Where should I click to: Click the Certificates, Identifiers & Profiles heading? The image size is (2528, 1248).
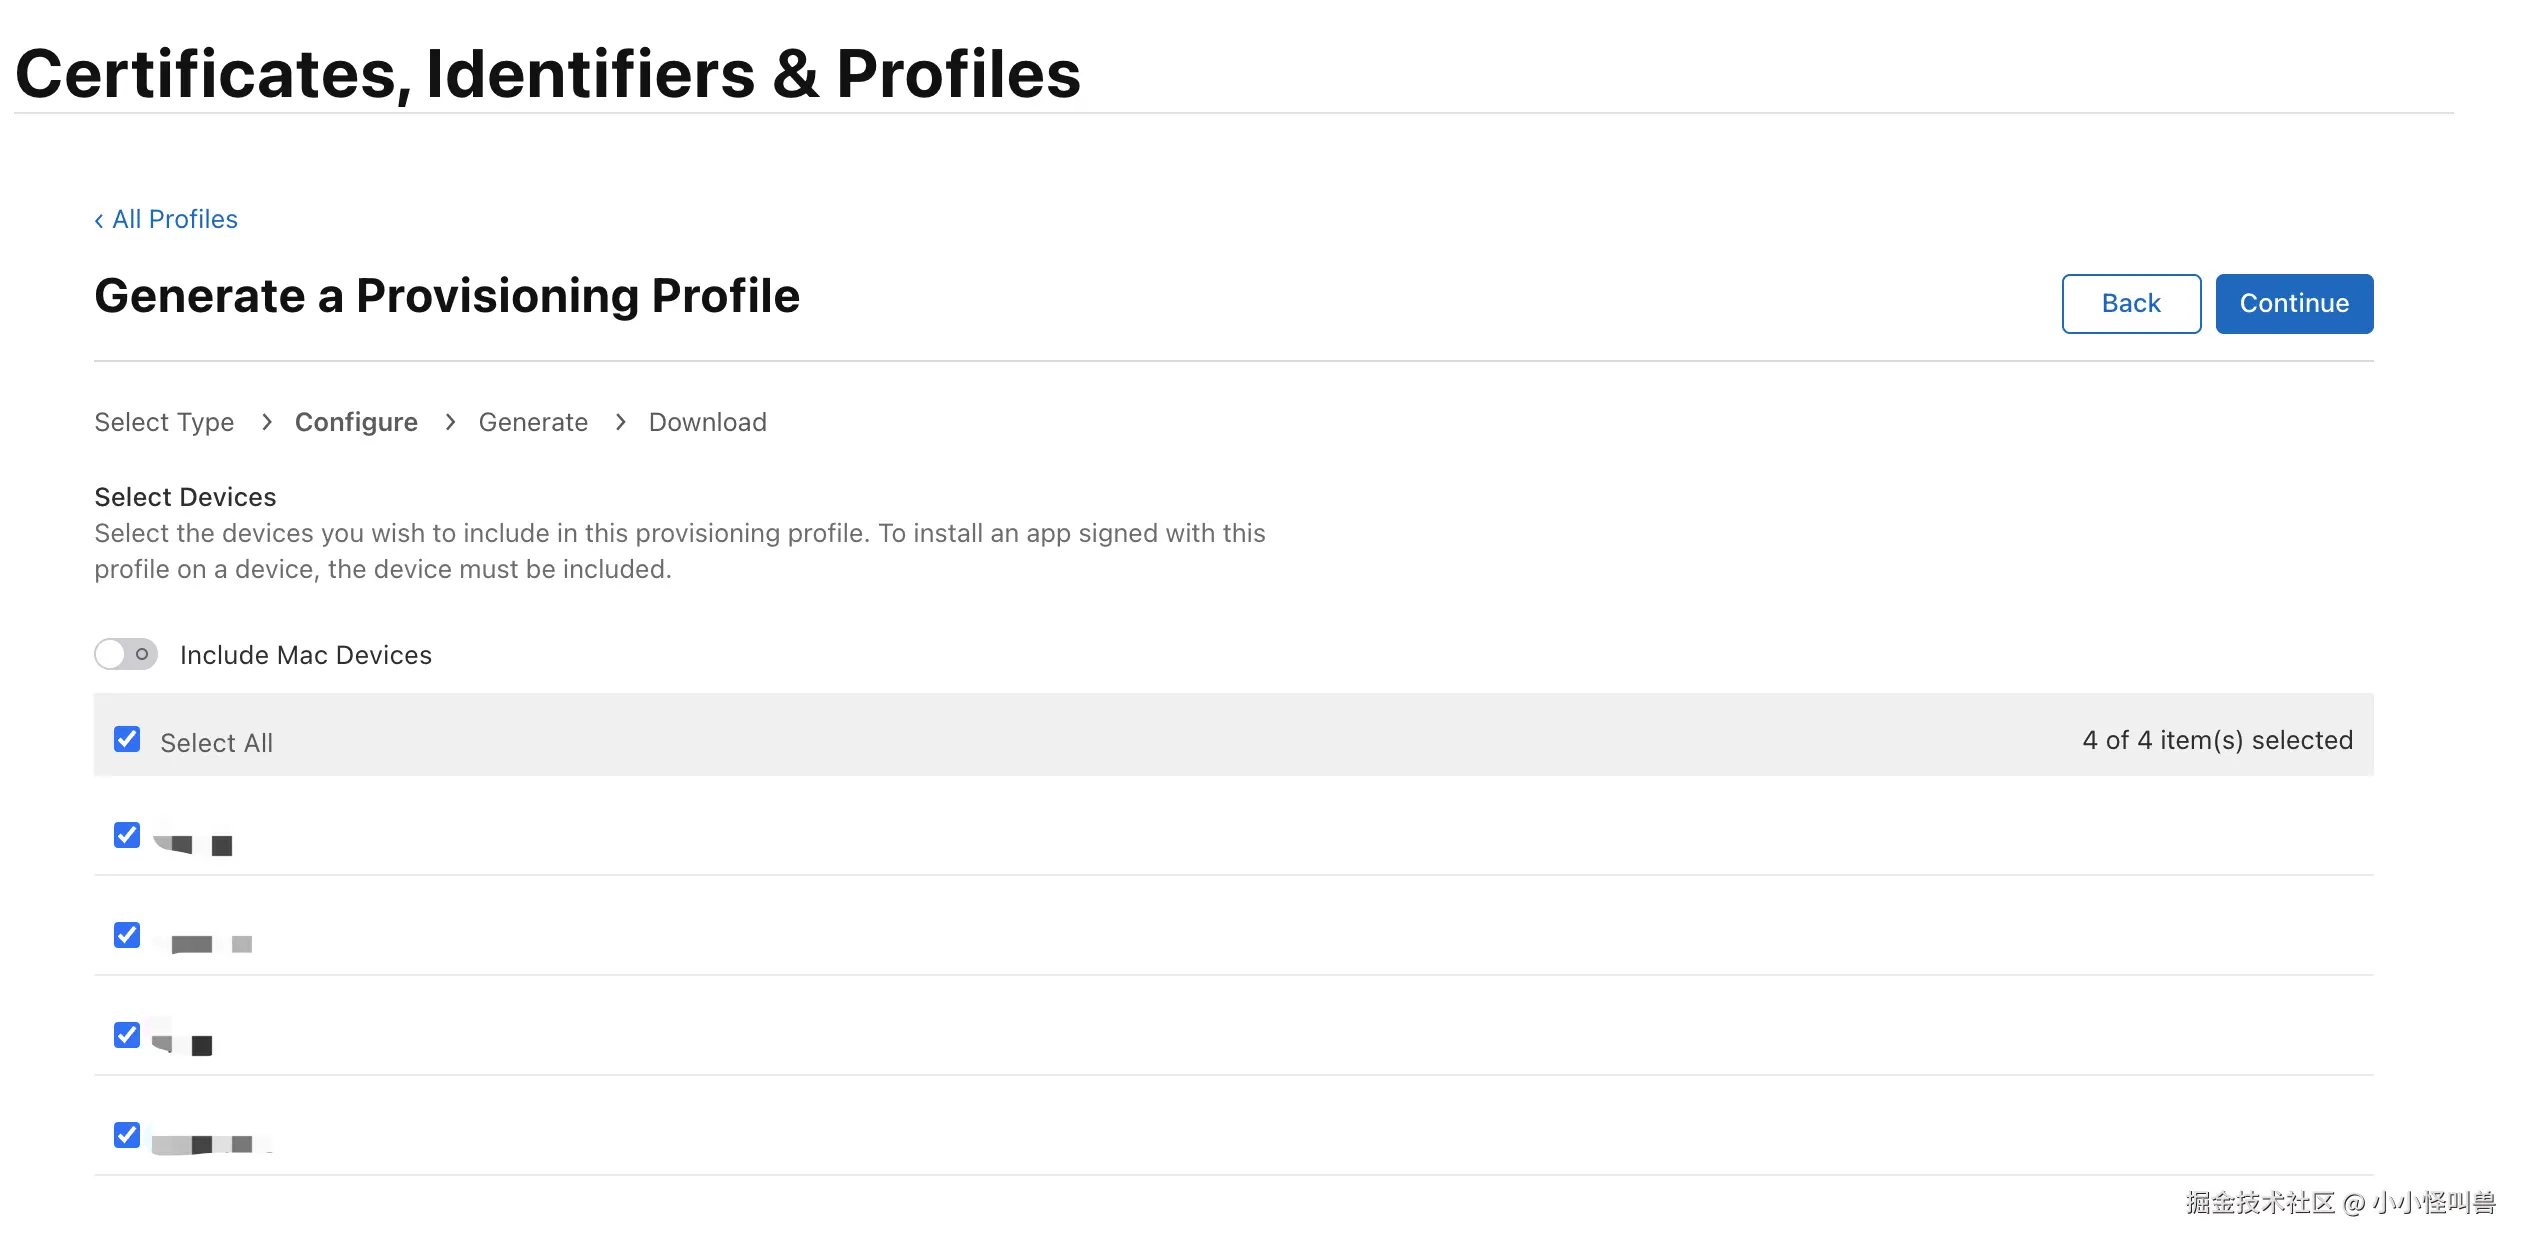548,74
